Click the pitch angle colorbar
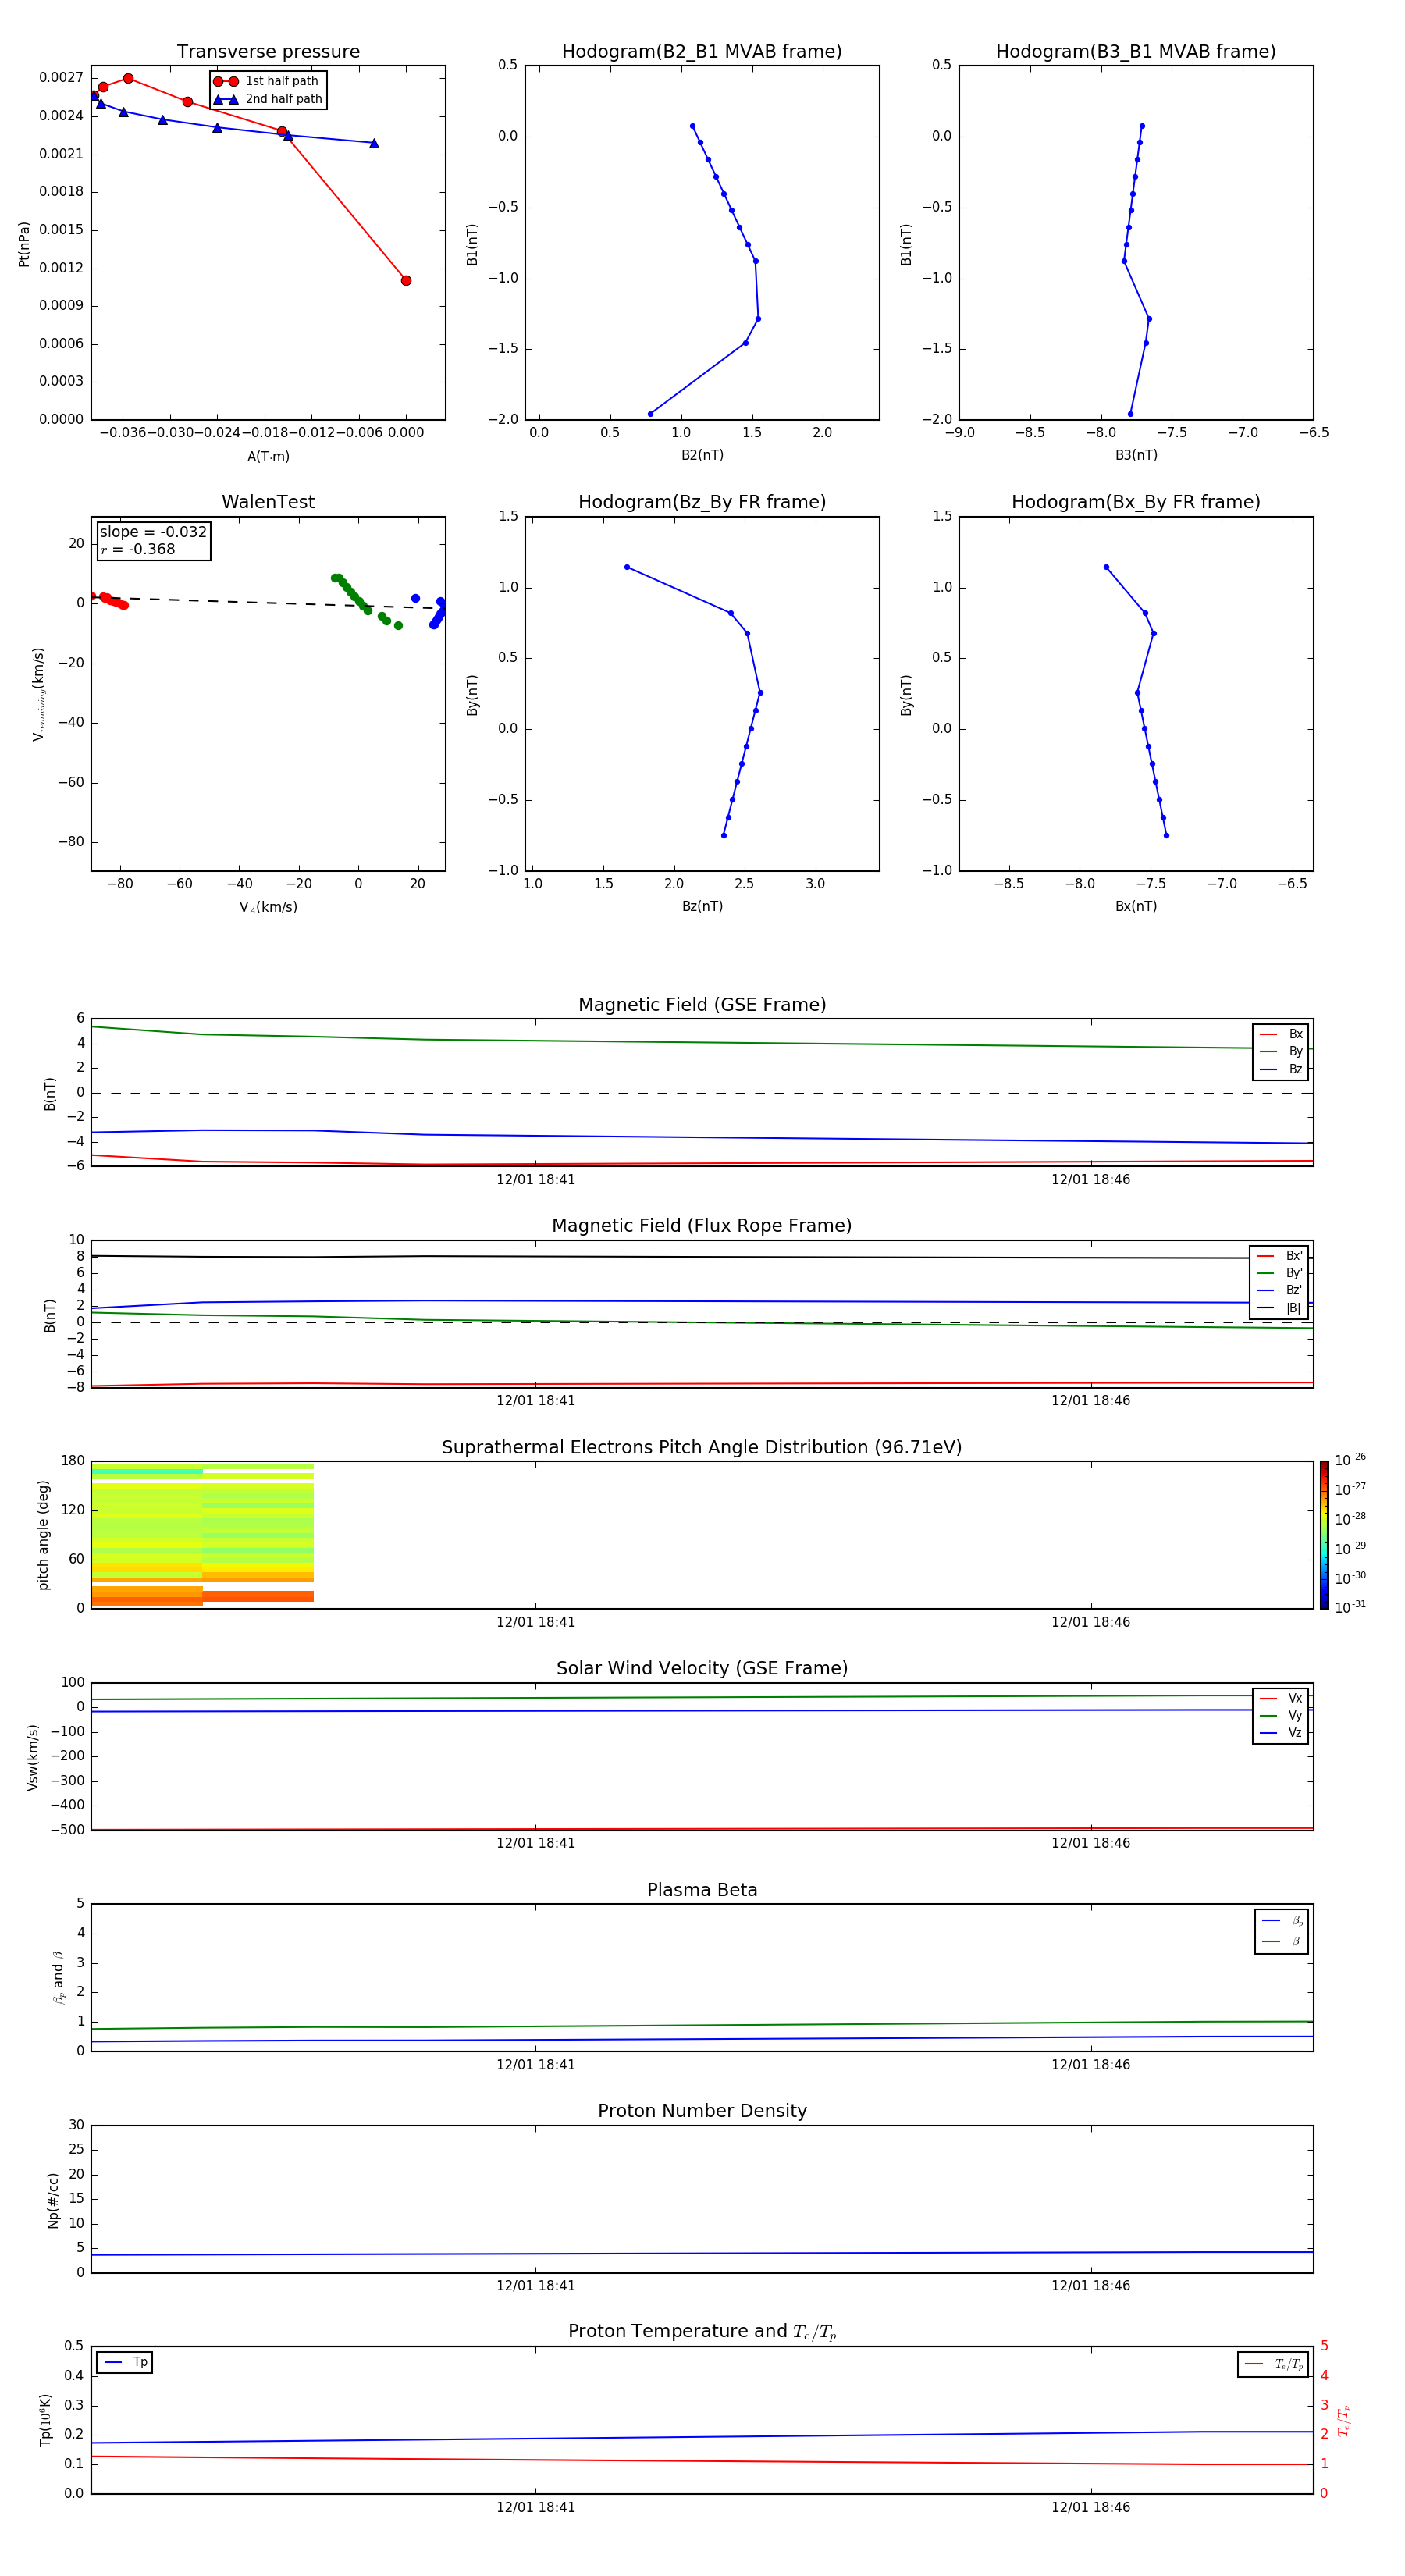1405x2576 pixels. [x=1324, y=1535]
